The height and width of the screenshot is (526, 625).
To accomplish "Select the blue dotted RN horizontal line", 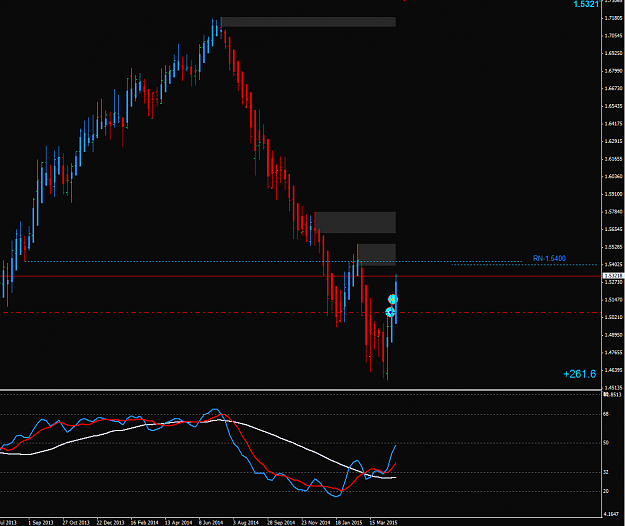I will 273,262.
